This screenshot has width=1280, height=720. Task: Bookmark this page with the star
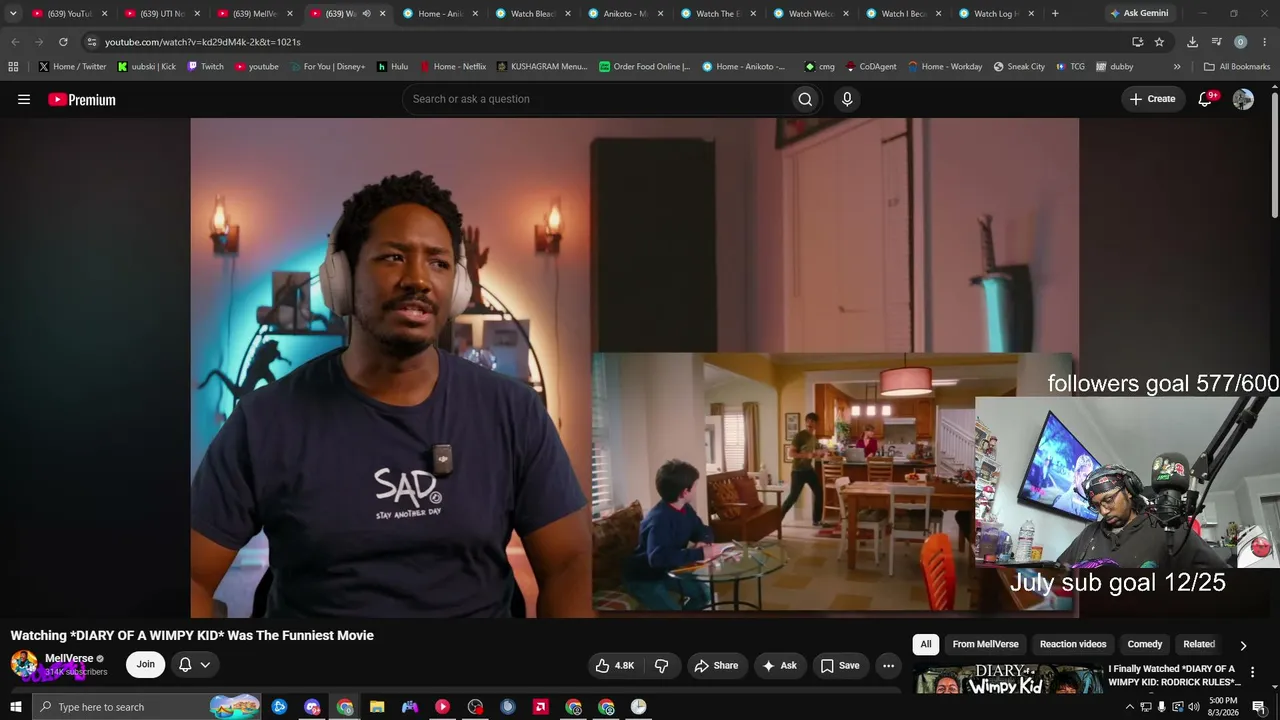(1159, 42)
